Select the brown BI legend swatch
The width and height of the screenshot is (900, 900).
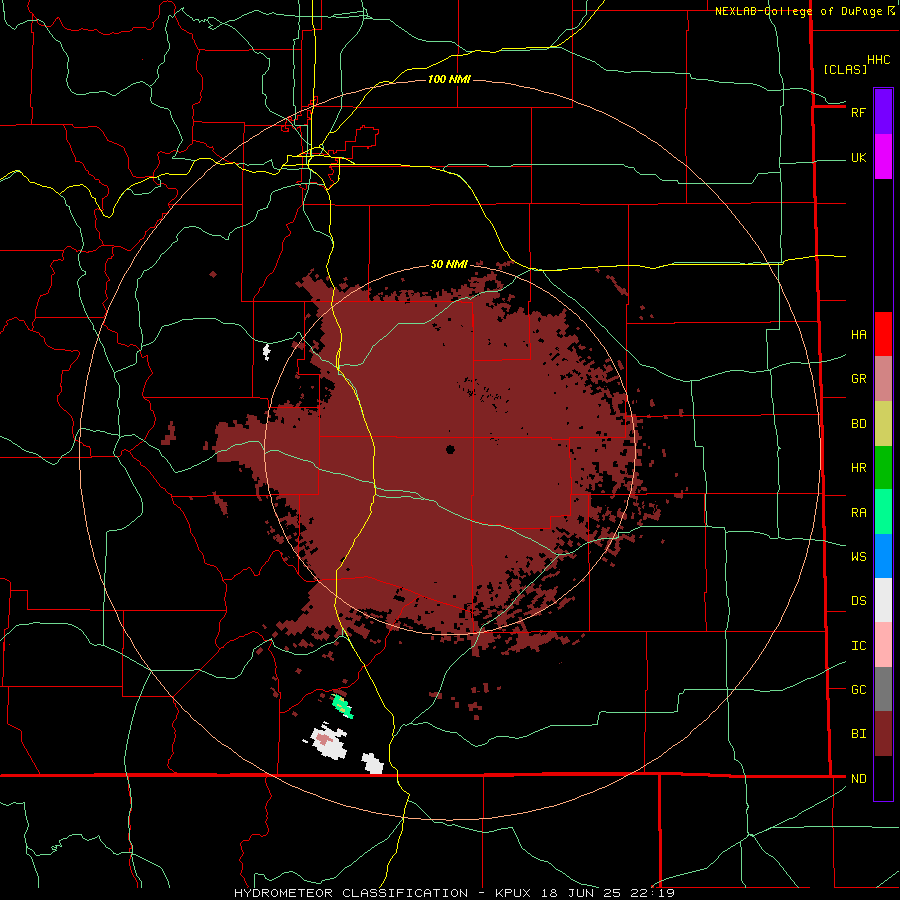(x=883, y=734)
